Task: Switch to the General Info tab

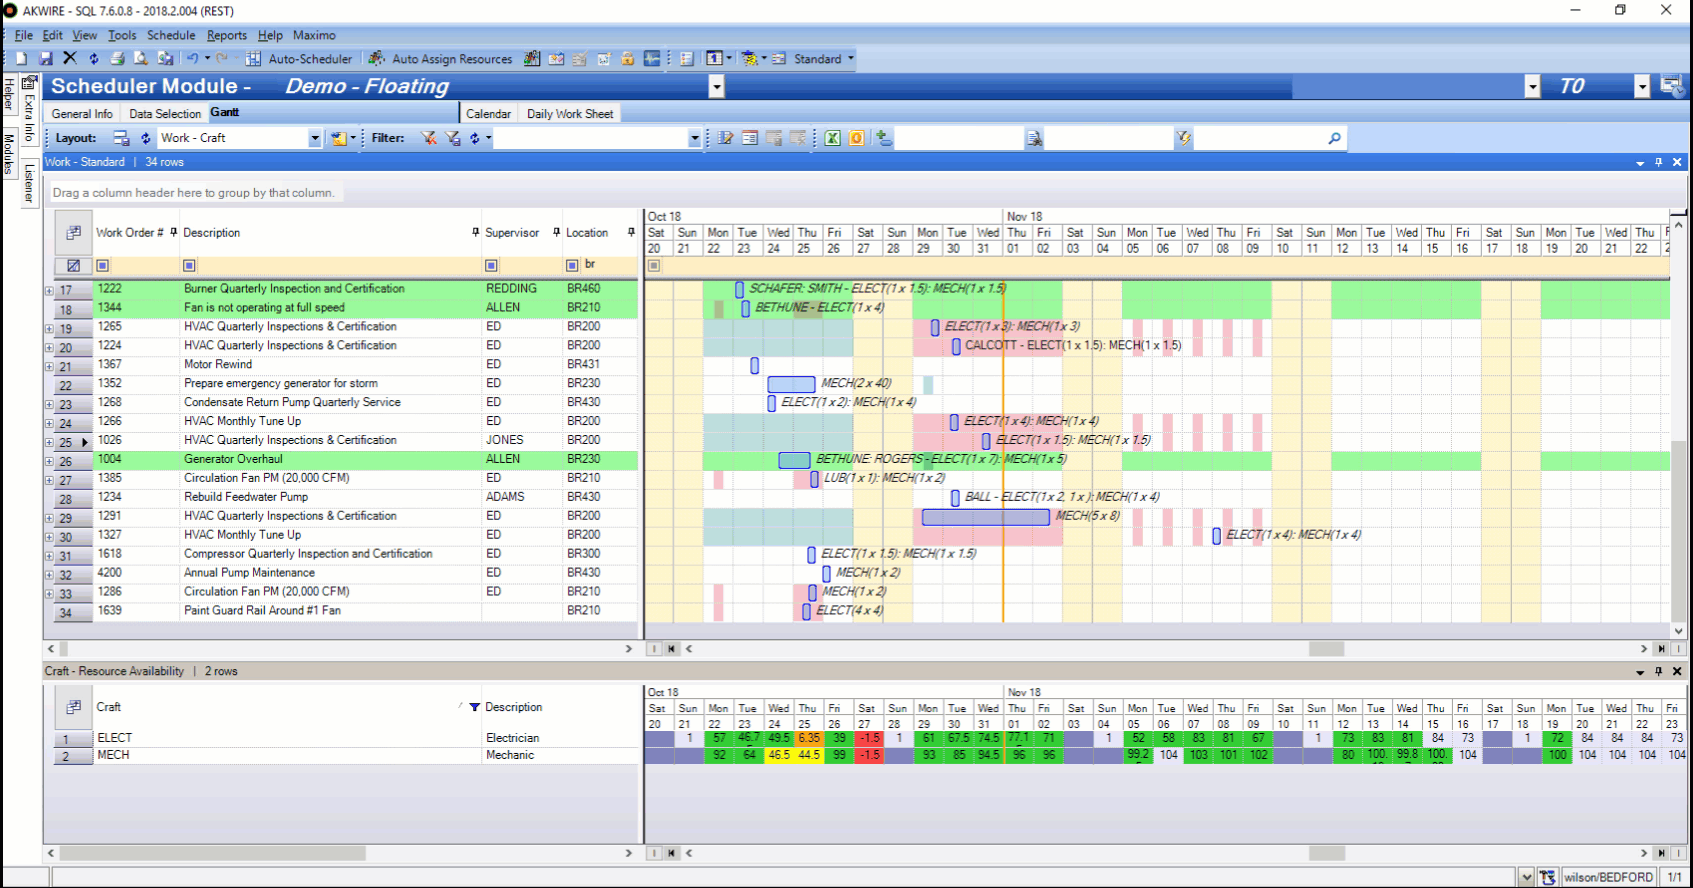Action: [x=82, y=114]
